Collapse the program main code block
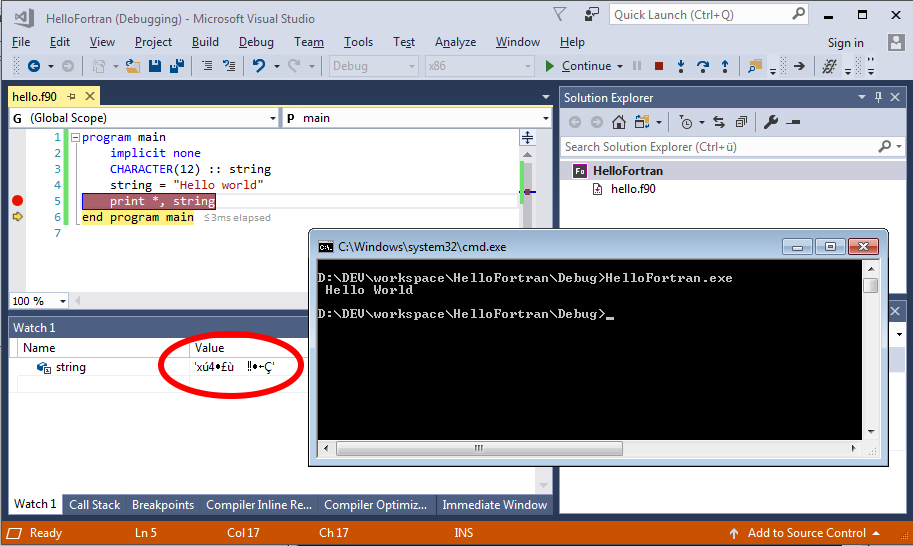The width and height of the screenshot is (913, 546). 75,138
